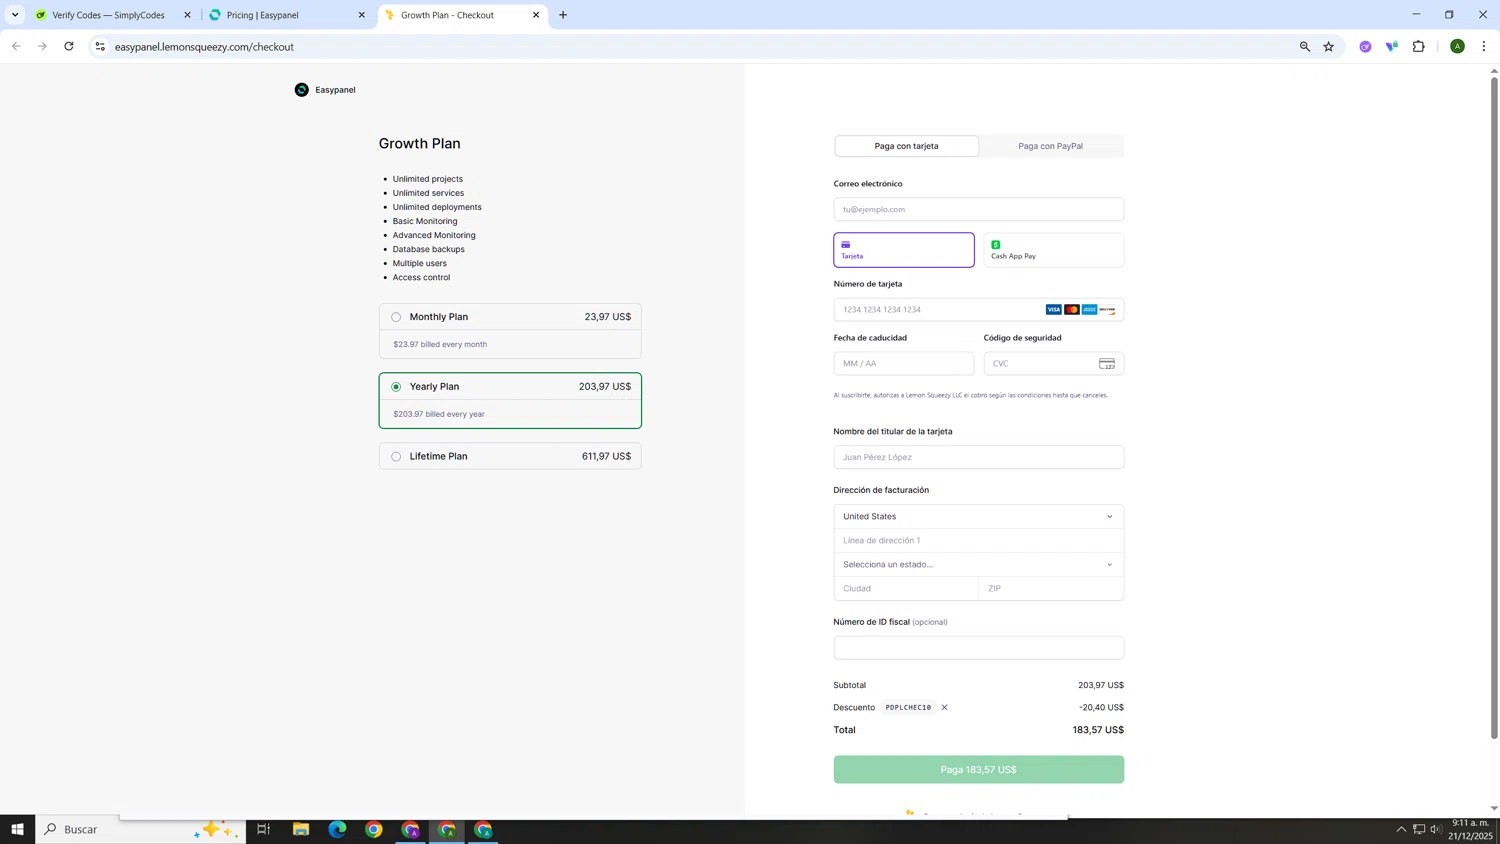The height and width of the screenshot is (844, 1500).
Task: Click the Windows Buscar search box
Action: click(x=140, y=829)
